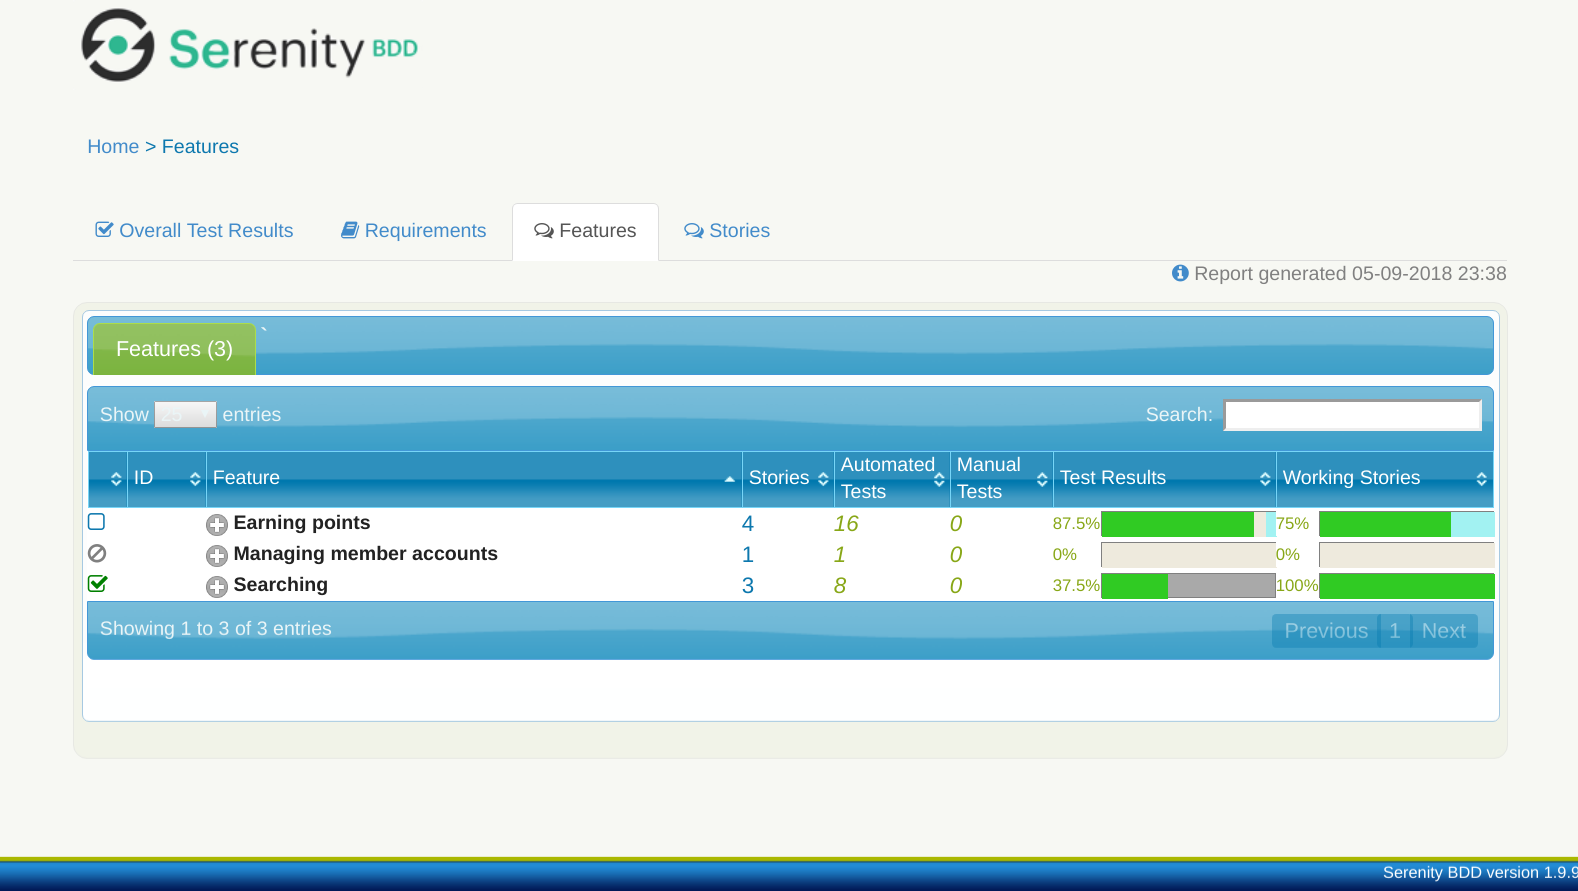Expand the Earning points feature row
Screen dimensions: 1578x891
[217, 525]
